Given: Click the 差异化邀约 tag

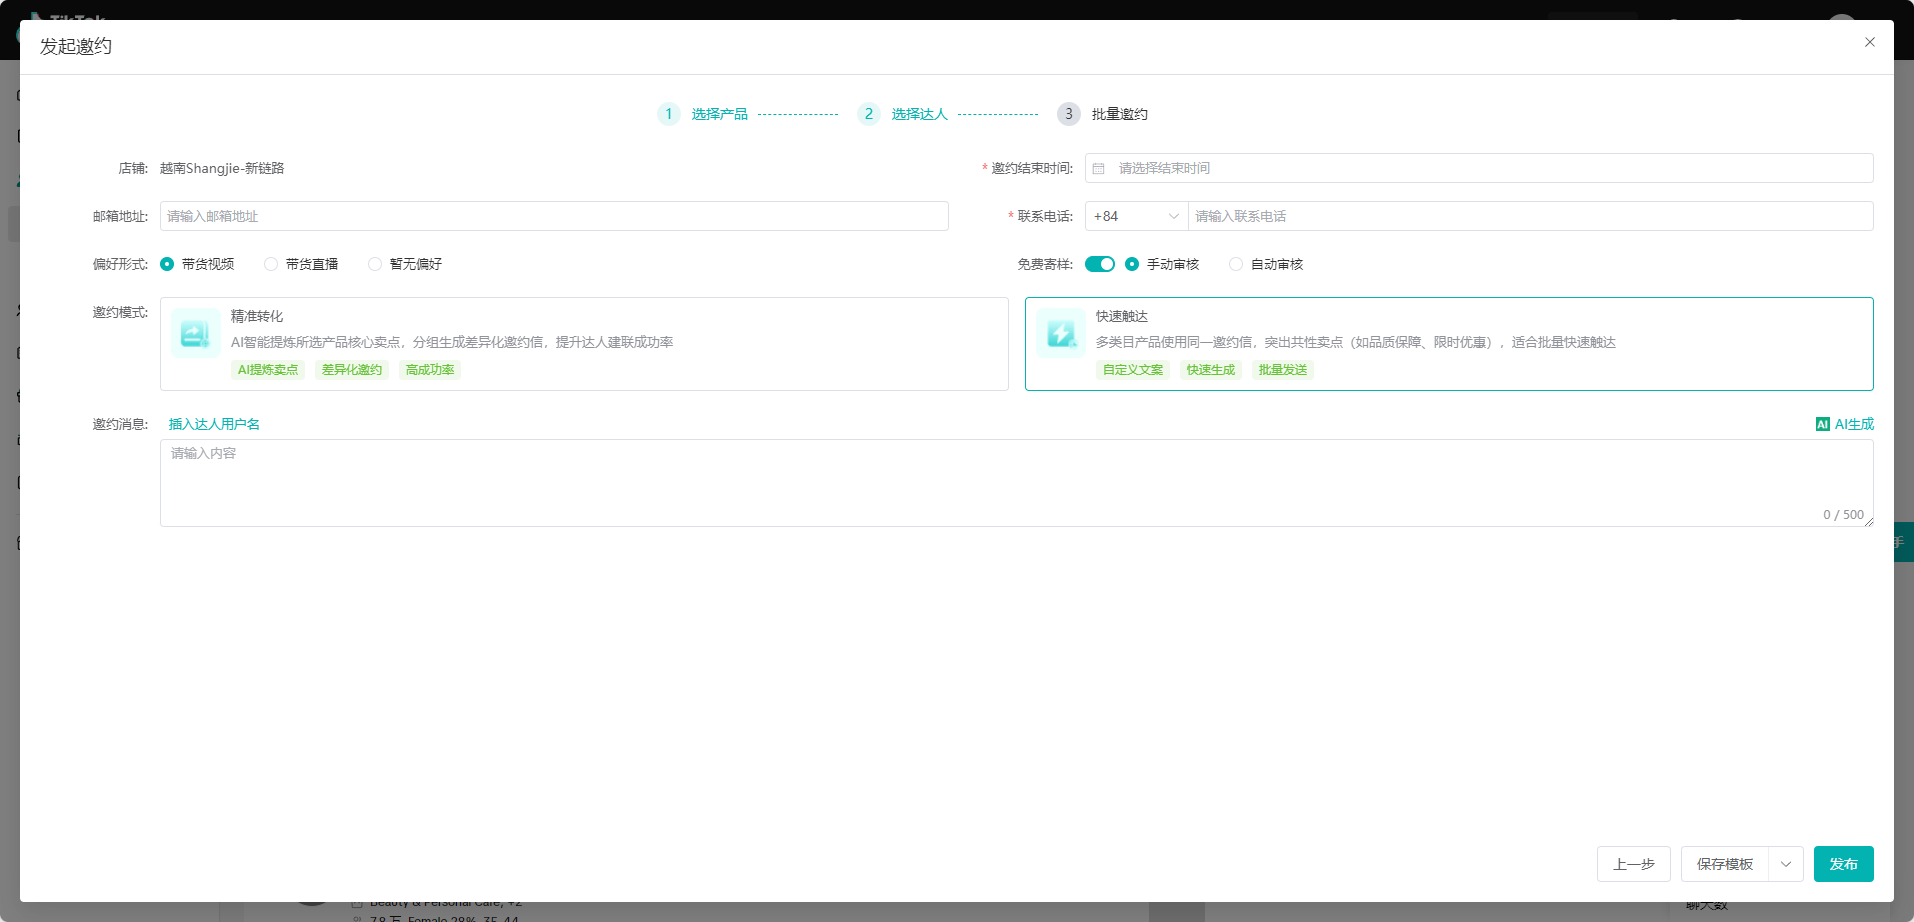Looking at the screenshot, I should (352, 370).
